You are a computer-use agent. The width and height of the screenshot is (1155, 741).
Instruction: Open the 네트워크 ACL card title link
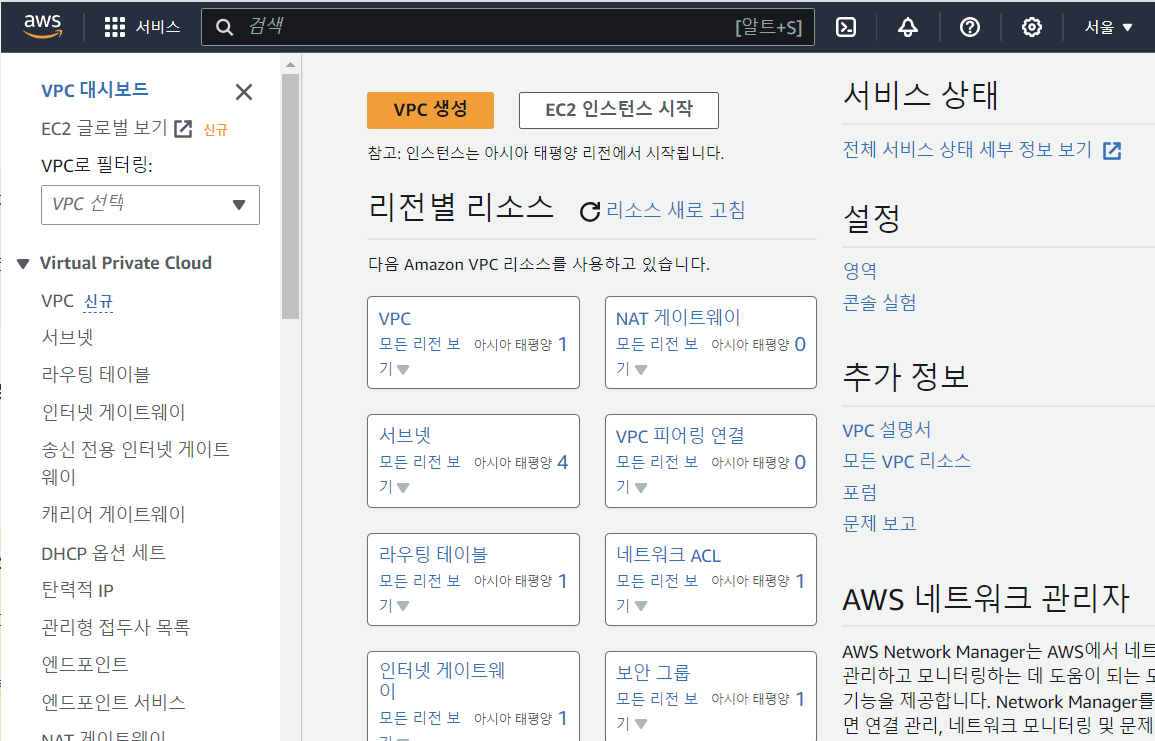coord(668,555)
